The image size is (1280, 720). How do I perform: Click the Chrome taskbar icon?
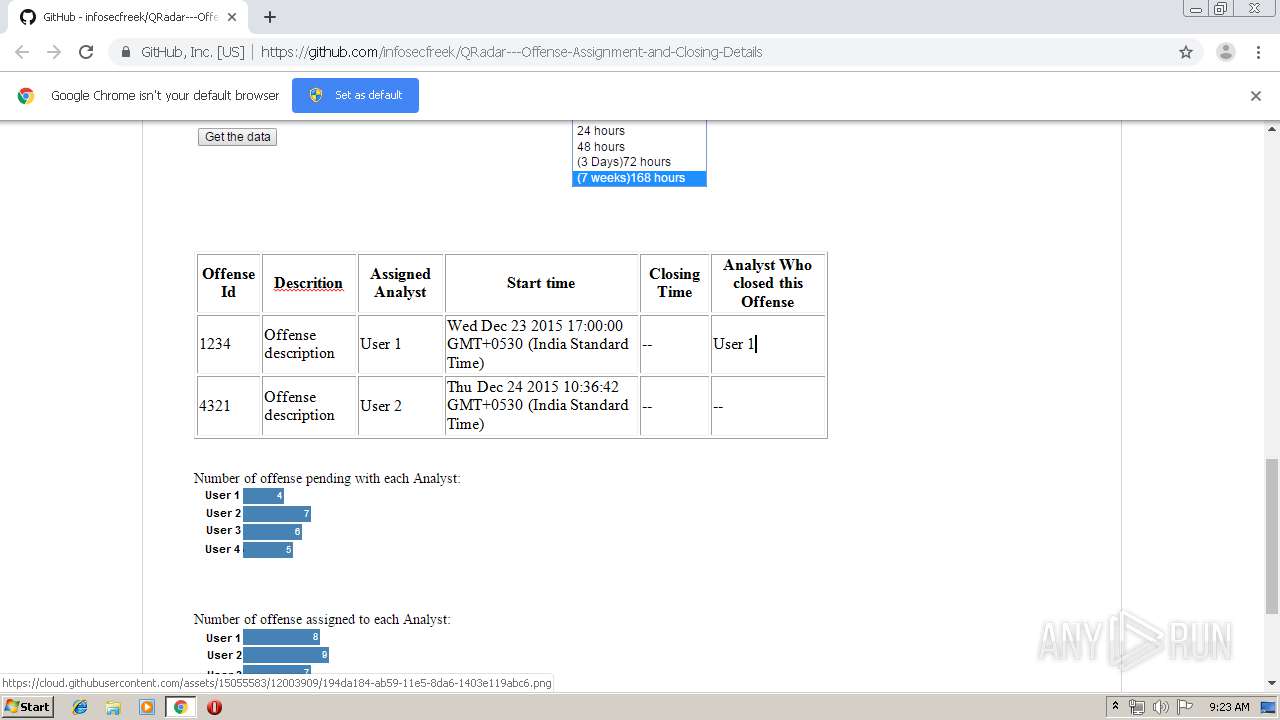coord(180,707)
